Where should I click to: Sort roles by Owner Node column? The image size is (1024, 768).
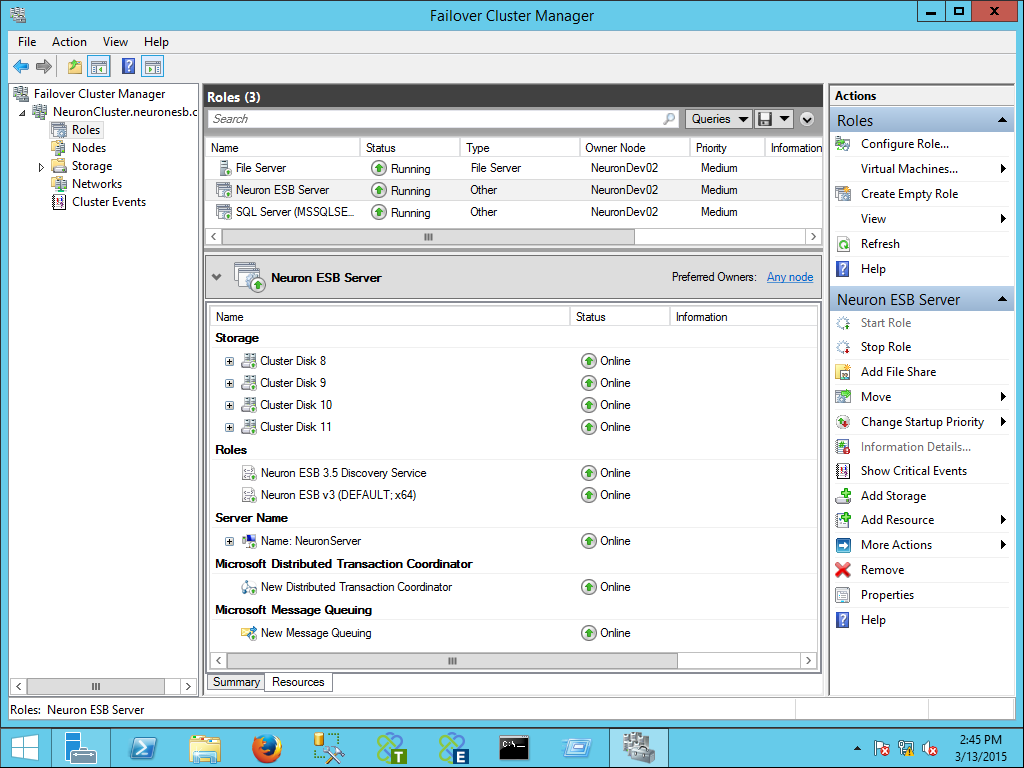(x=634, y=148)
